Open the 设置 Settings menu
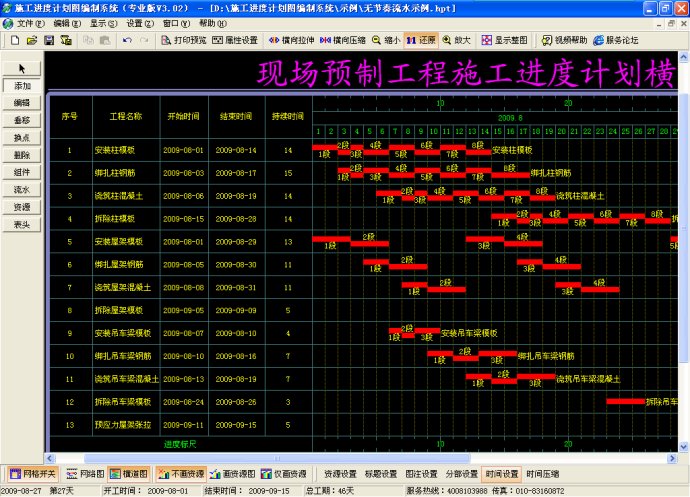This screenshot has height=497, width=690. (x=140, y=23)
